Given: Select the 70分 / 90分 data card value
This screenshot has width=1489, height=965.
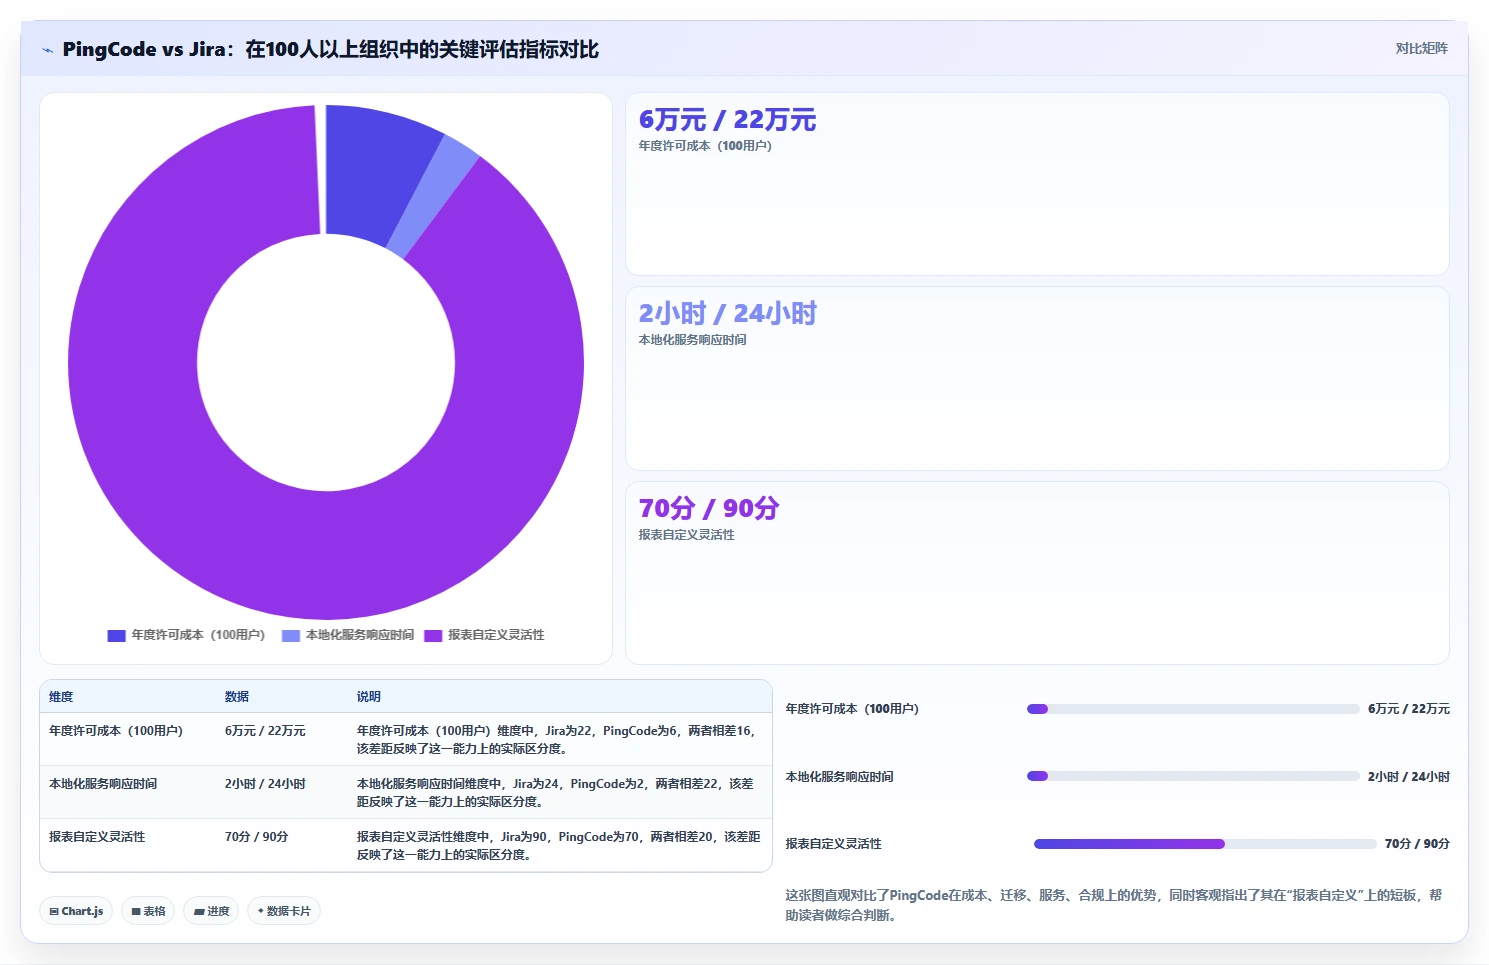Looking at the screenshot, I should [x=708, y=509].
